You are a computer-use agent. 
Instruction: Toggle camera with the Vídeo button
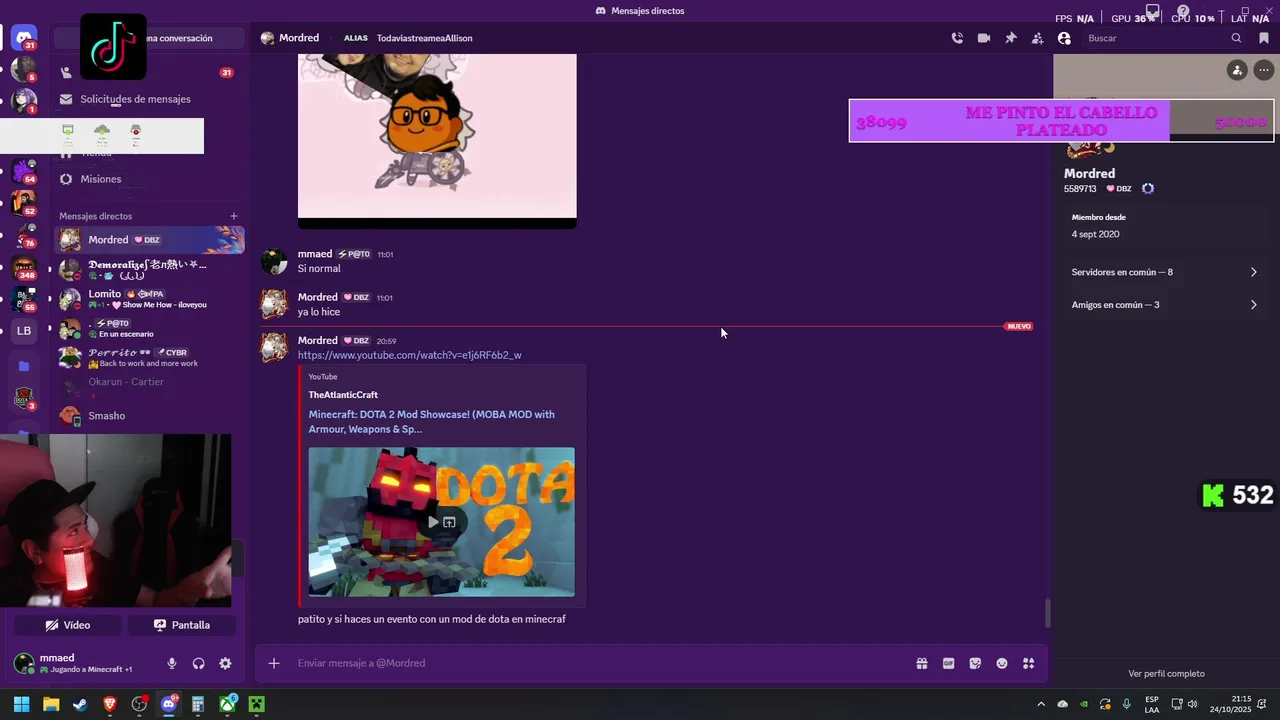pos(68,625)
